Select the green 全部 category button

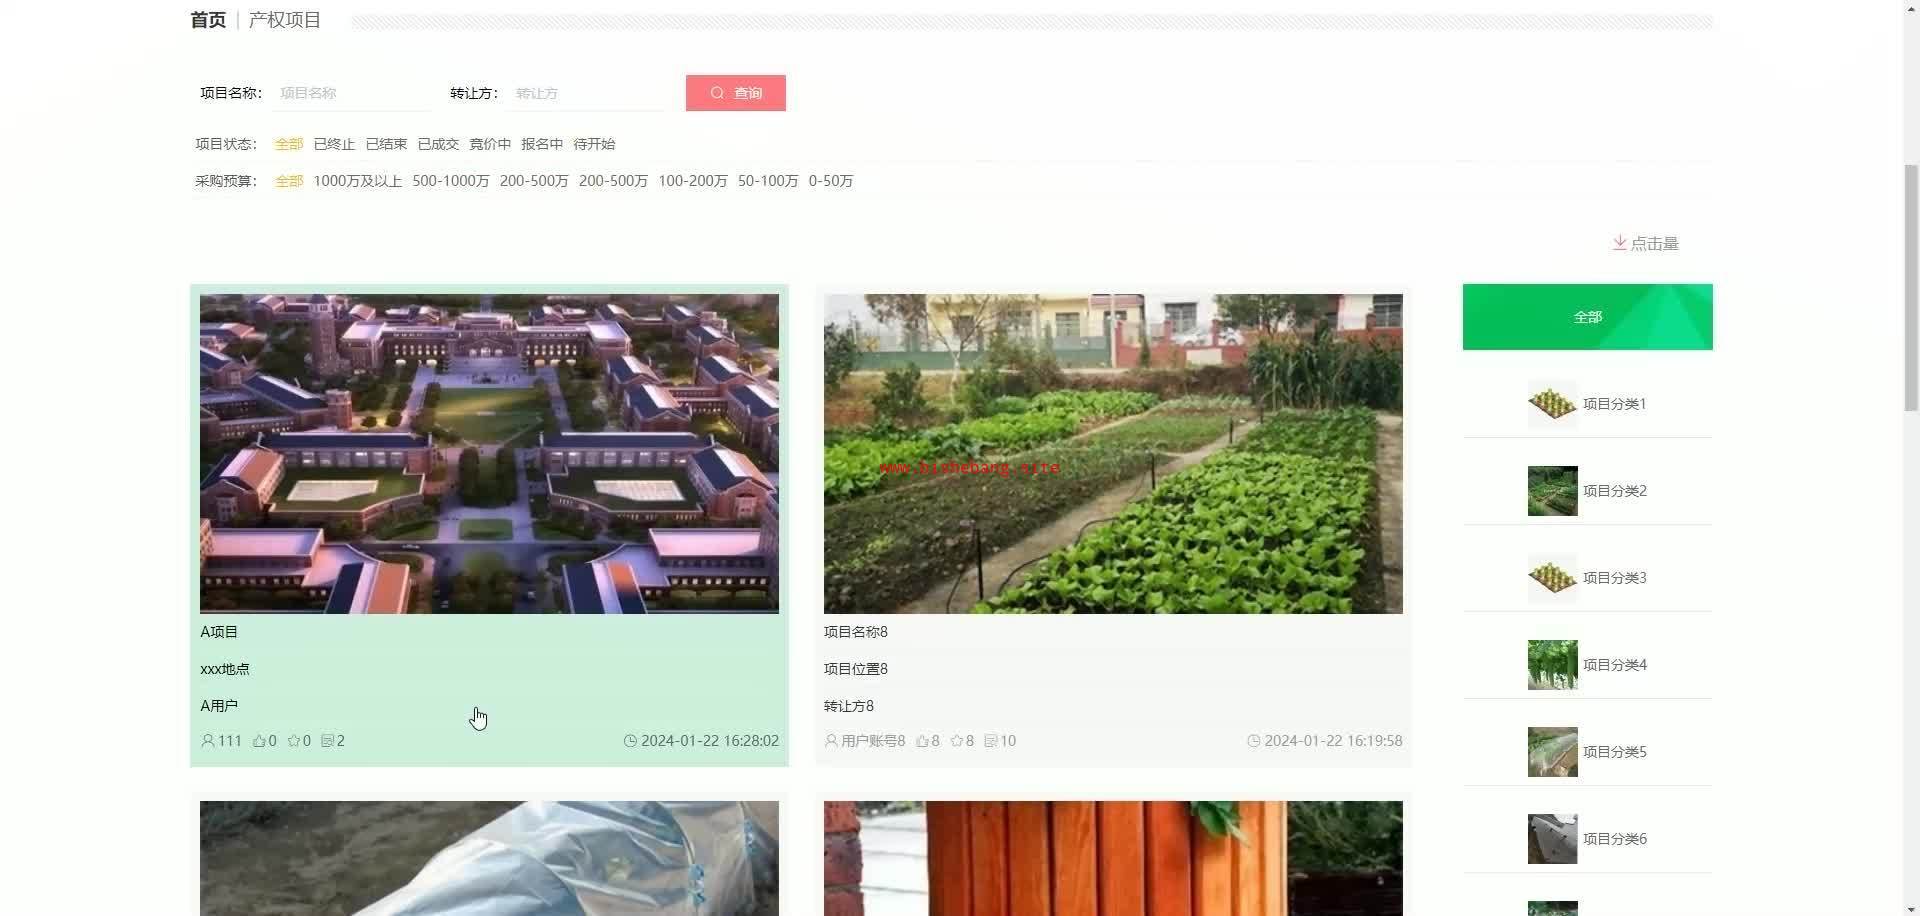tap(1588, 317)
